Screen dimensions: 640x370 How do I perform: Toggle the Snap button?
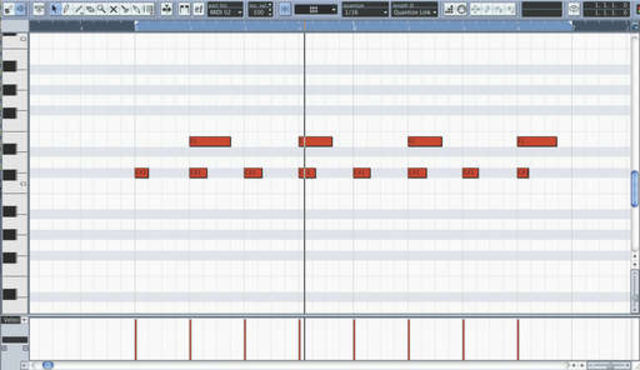click(285, 9)
